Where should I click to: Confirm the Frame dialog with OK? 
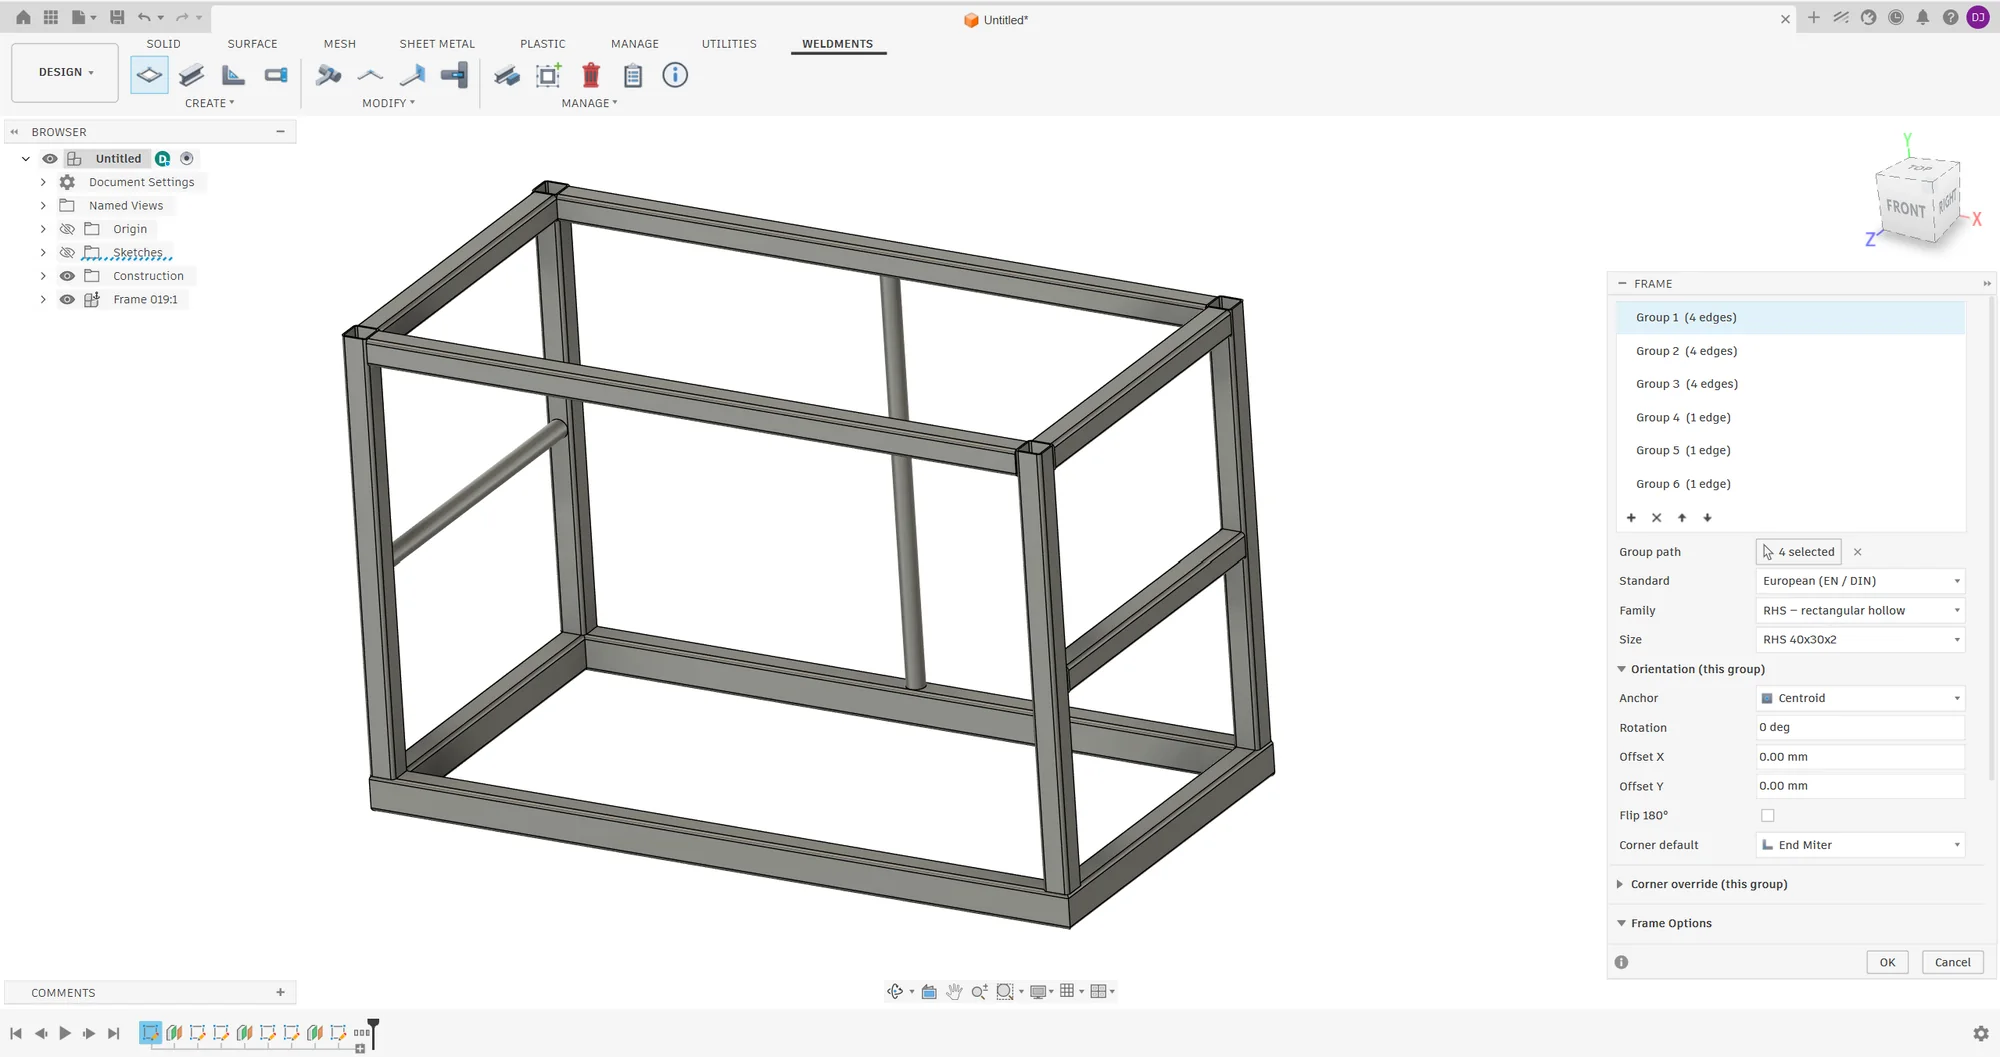click(1887, 962)
